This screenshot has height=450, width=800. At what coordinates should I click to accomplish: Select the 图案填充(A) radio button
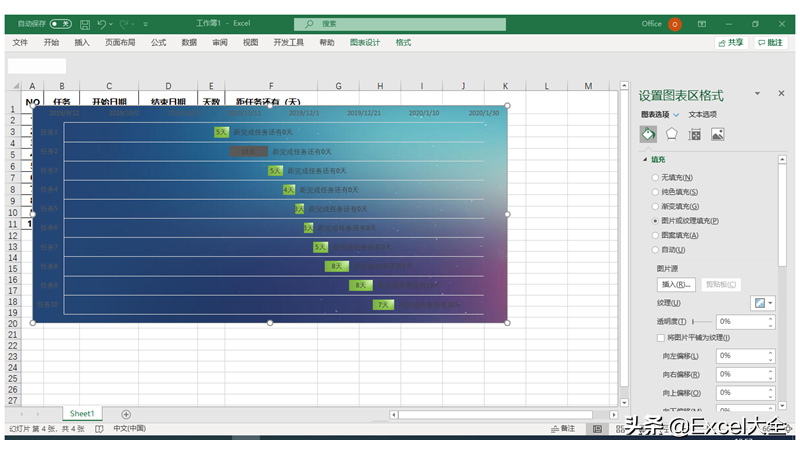tap(655, 235)
